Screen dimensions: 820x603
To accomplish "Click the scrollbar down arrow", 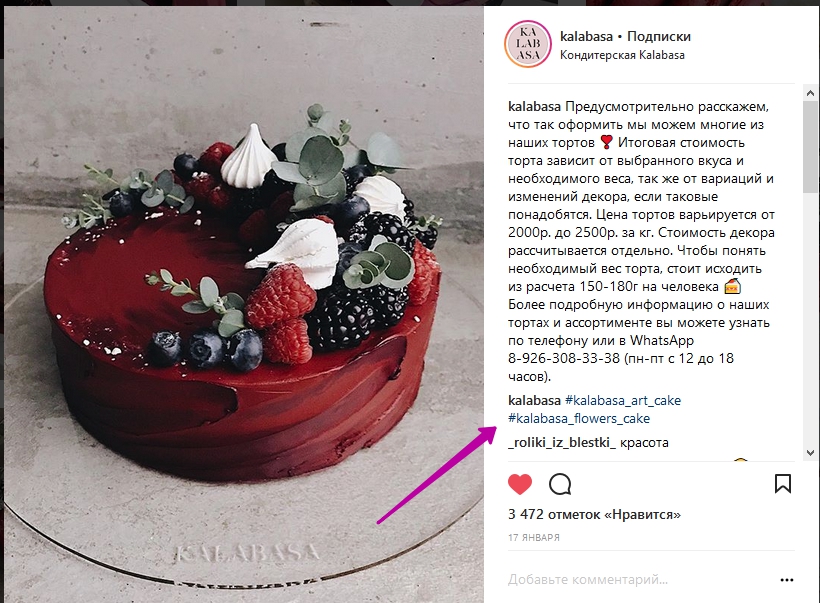I will (x=811, y=453).
